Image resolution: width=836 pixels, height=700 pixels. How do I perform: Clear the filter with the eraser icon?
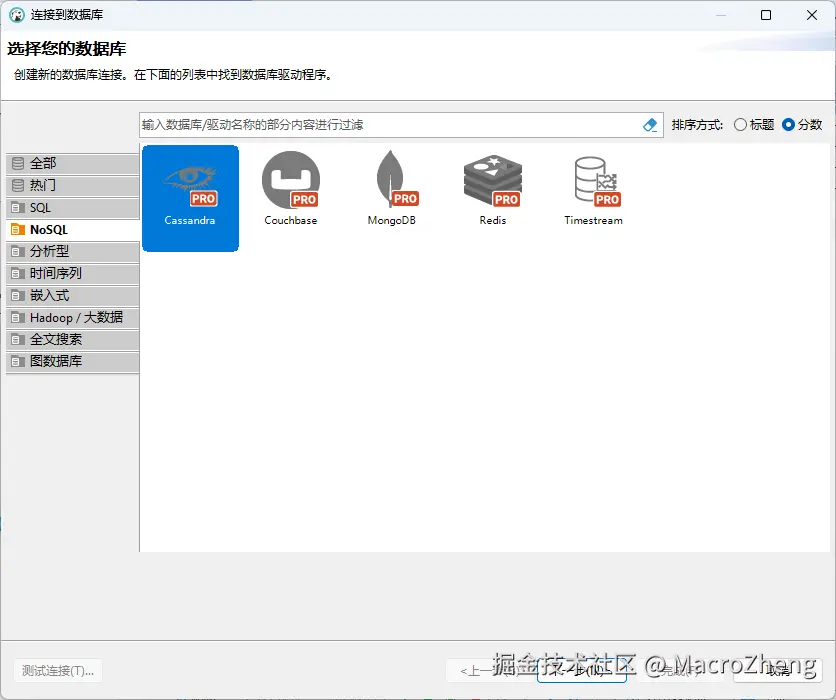pyautogui.click(x=650, y=125)
